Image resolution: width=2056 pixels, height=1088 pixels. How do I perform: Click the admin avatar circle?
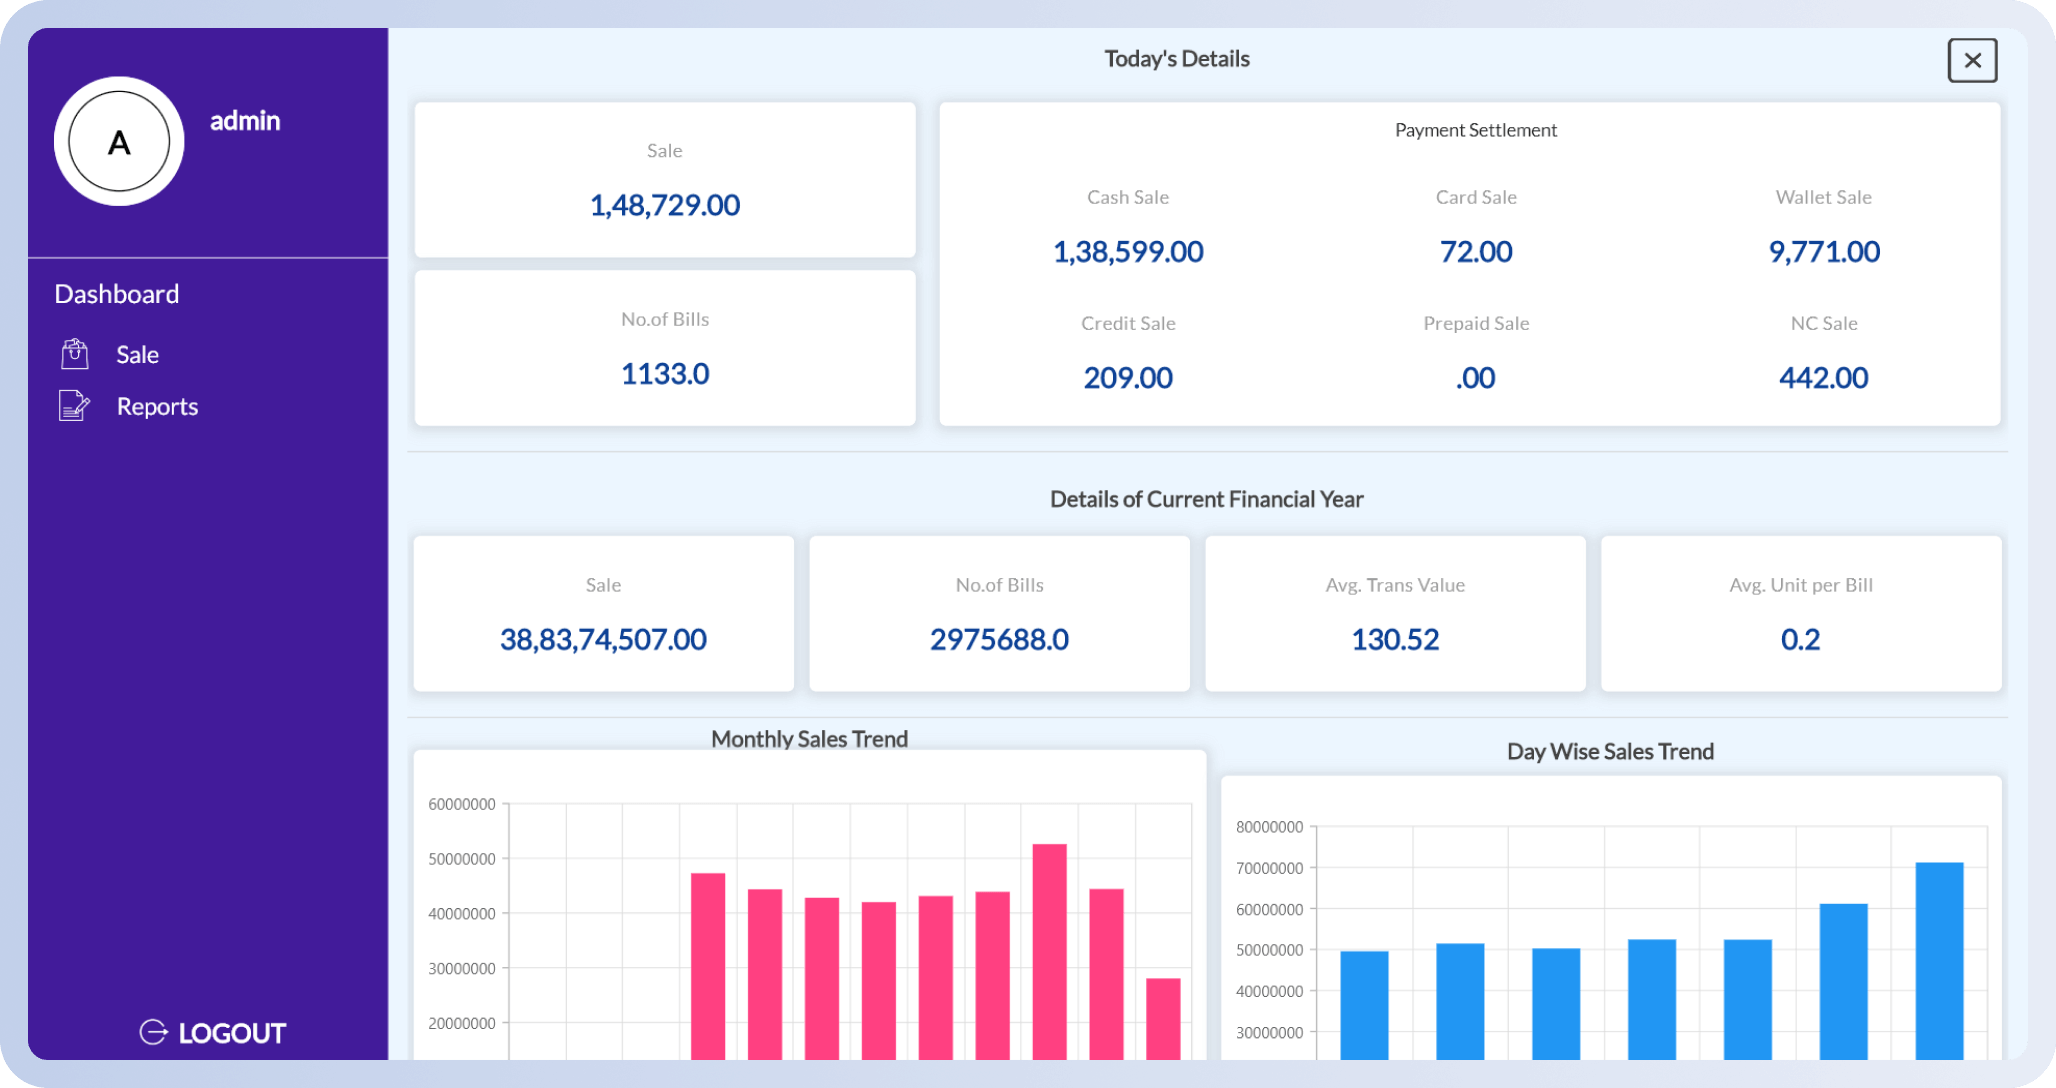tap(119, 142)
